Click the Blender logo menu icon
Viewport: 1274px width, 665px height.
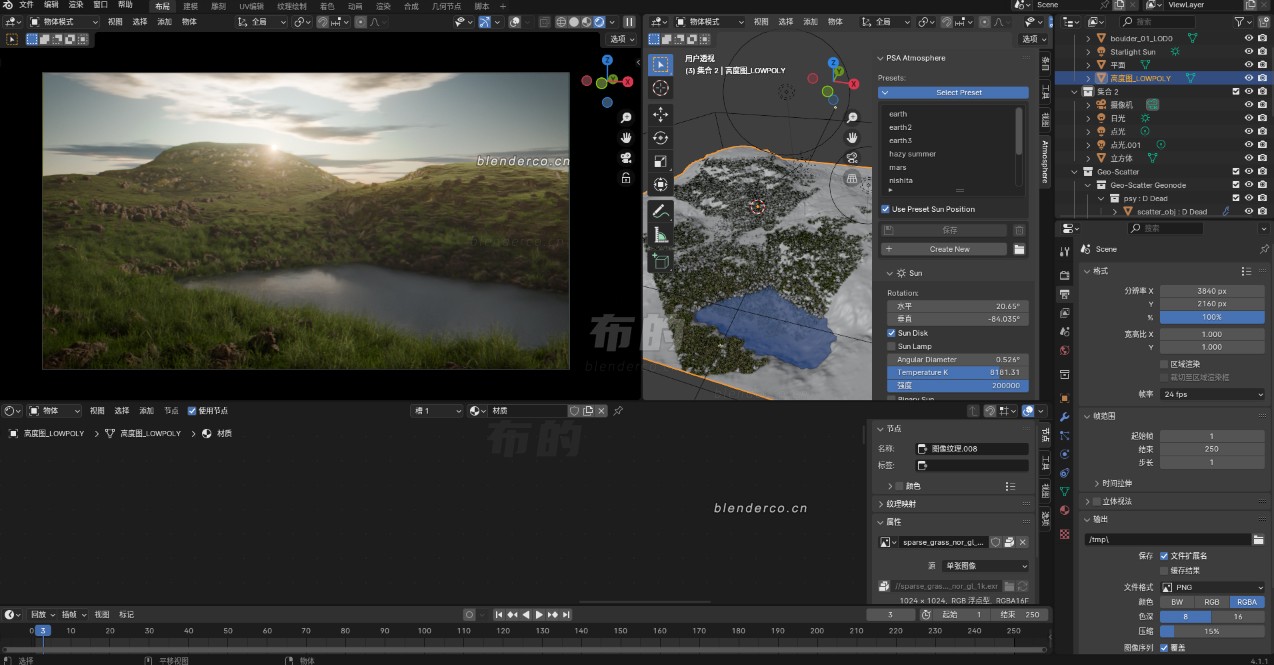pyautogui.click(x=8, y=5)
